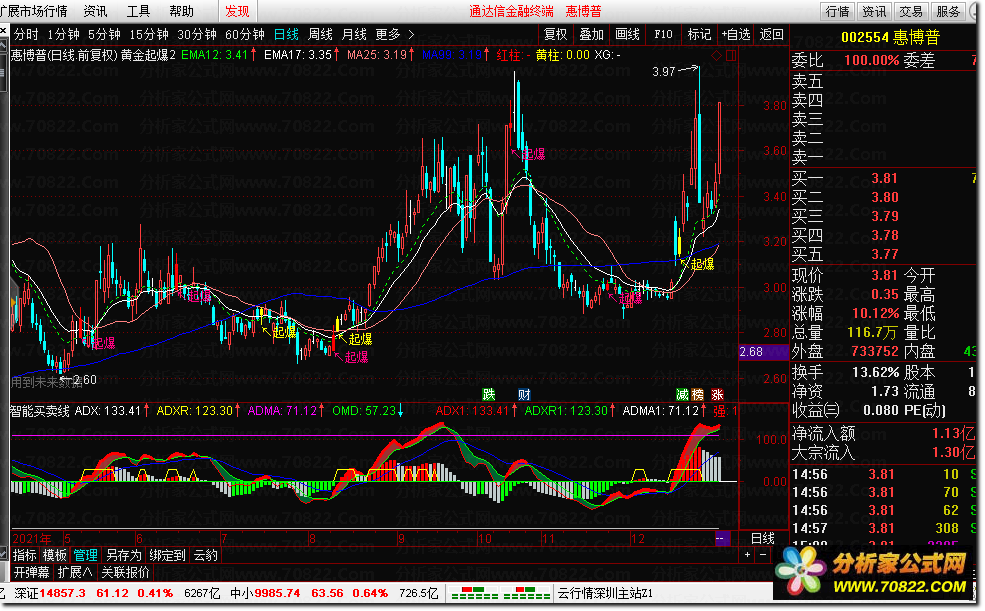Click the purple timeline end marker
The image size is (985, 611).
point(722,538)
